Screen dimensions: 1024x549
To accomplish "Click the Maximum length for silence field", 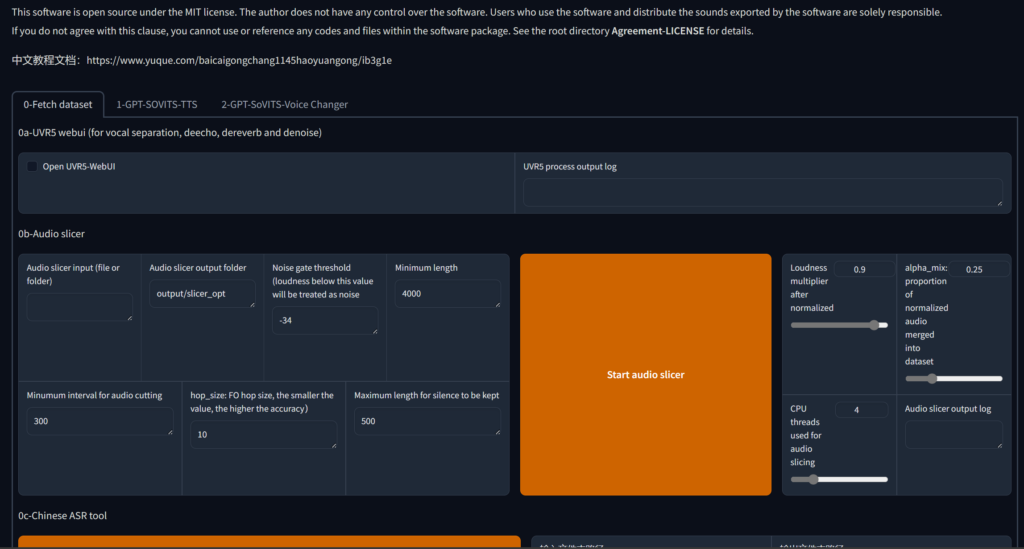I will pos(427,421).
